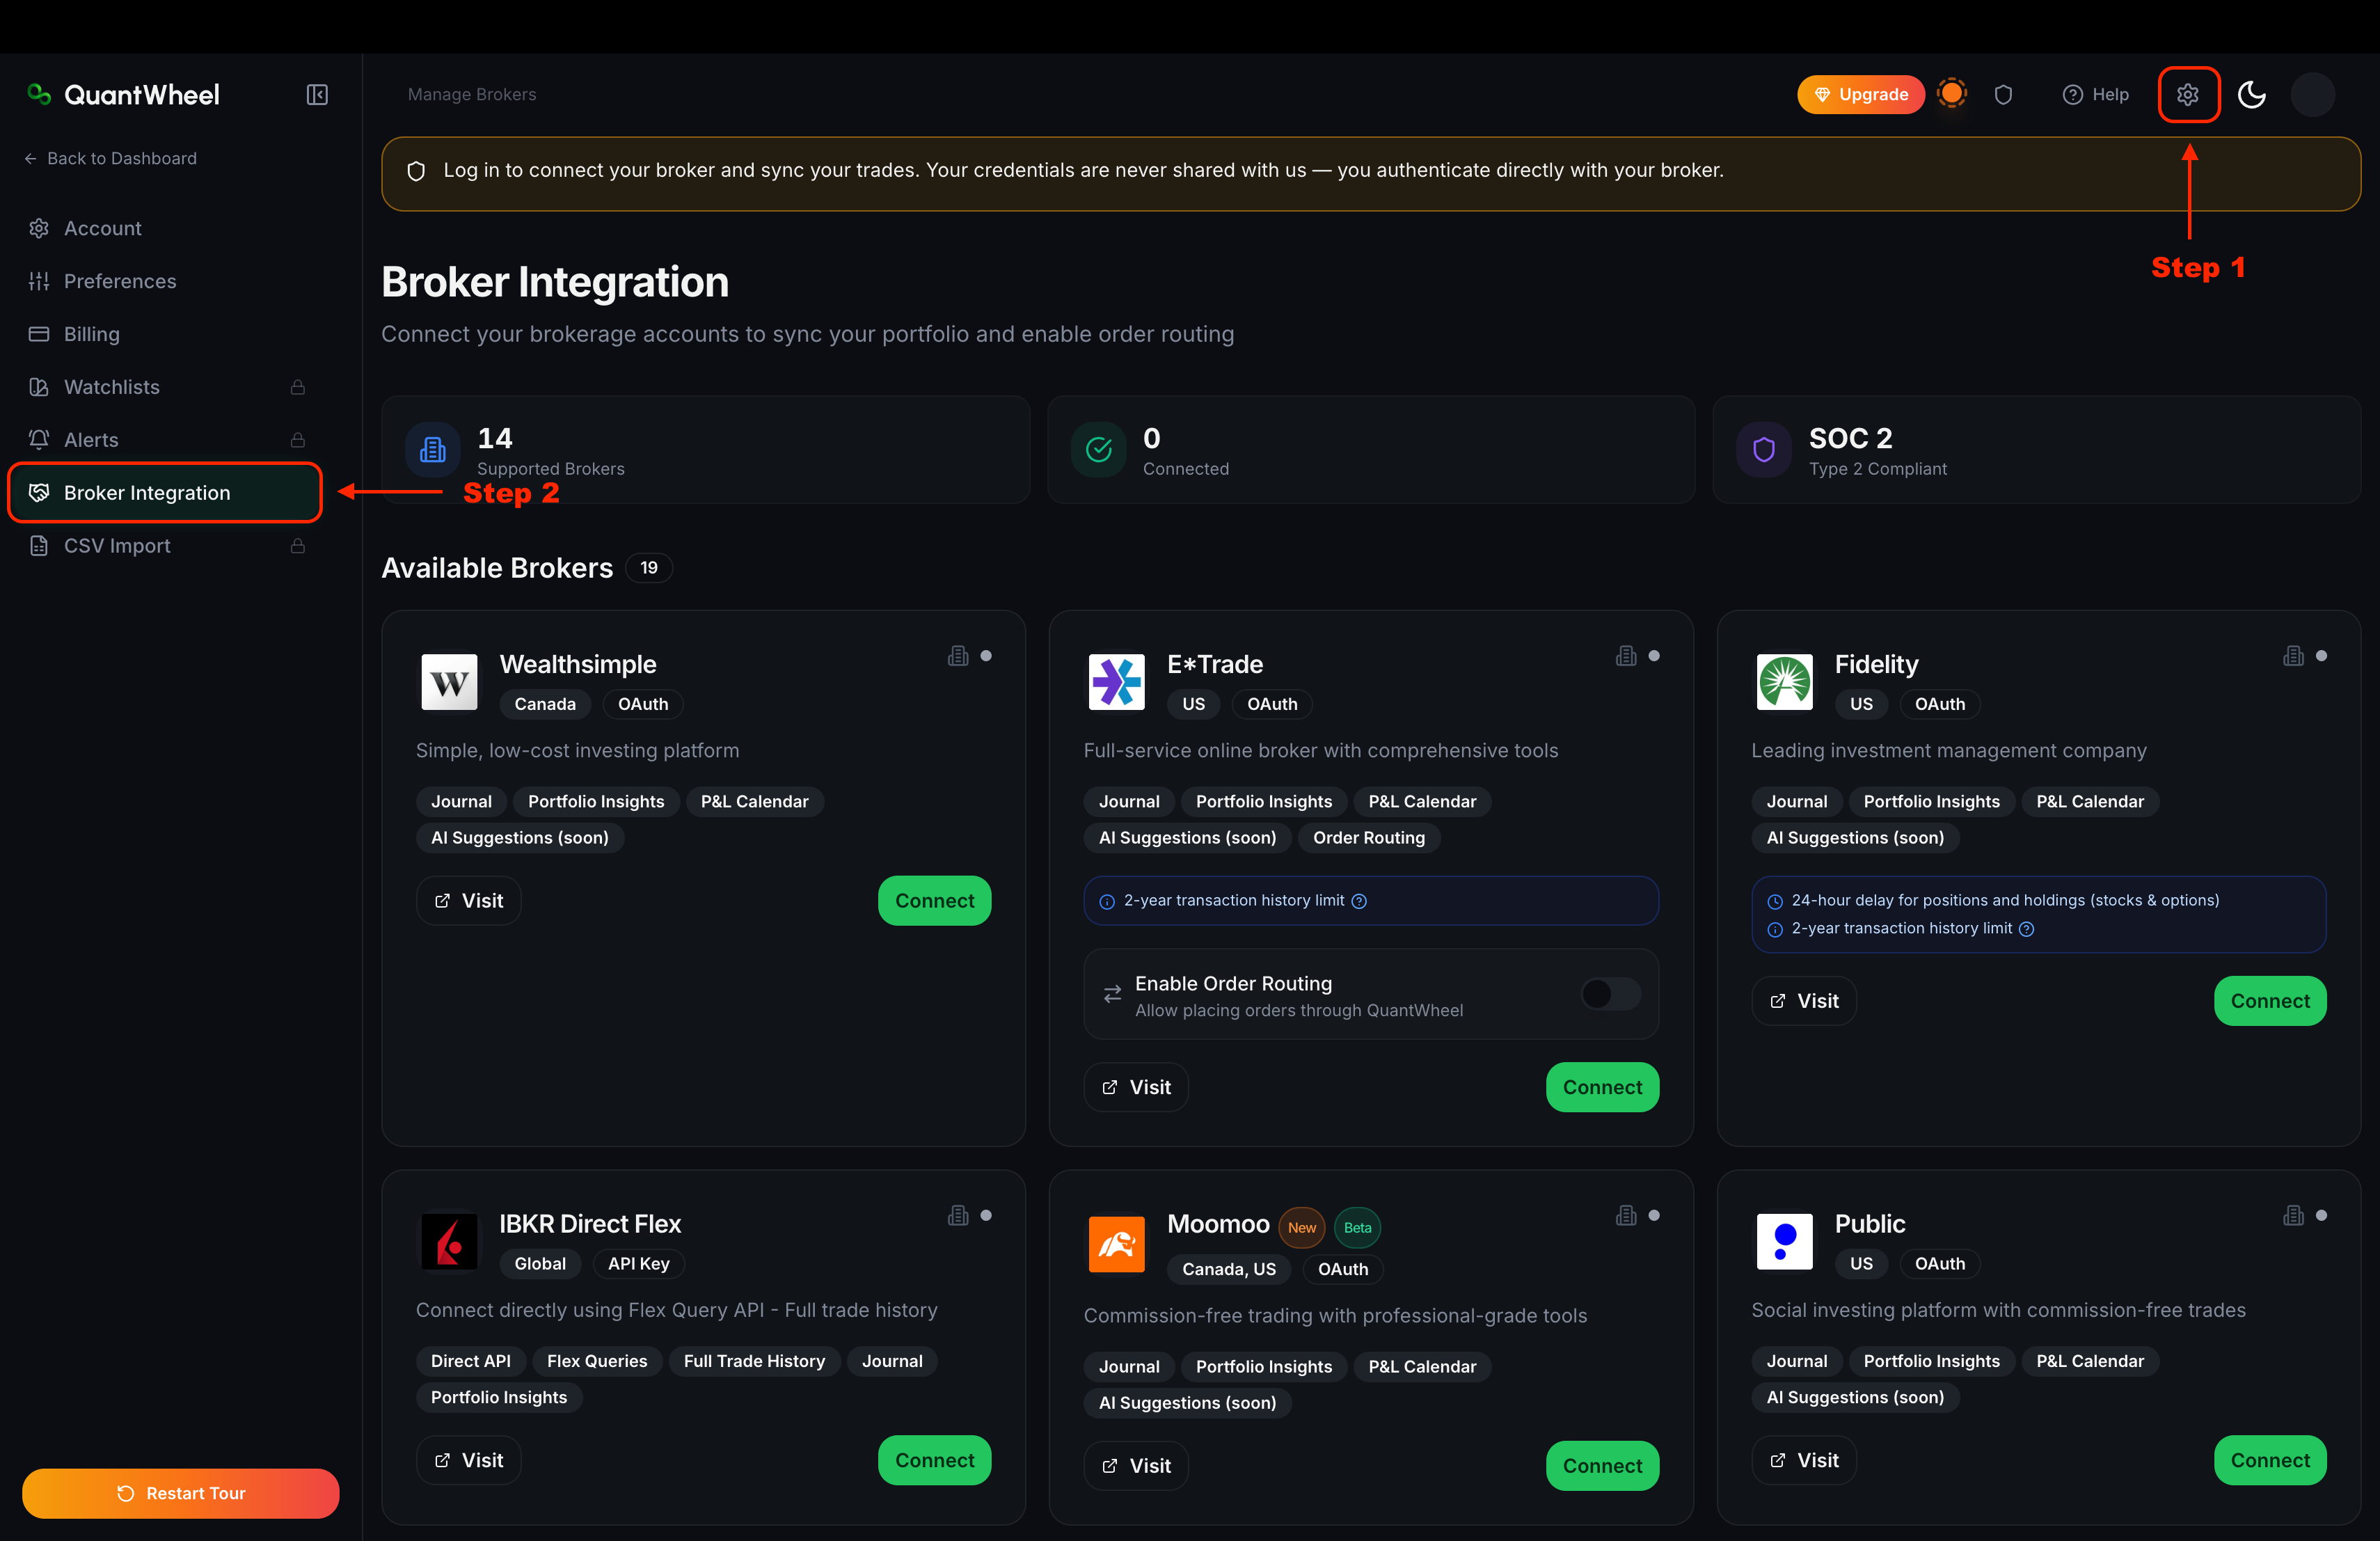Open Alerts section
The height and width of the screenshot is (1541, 2380).
point(166,440)
